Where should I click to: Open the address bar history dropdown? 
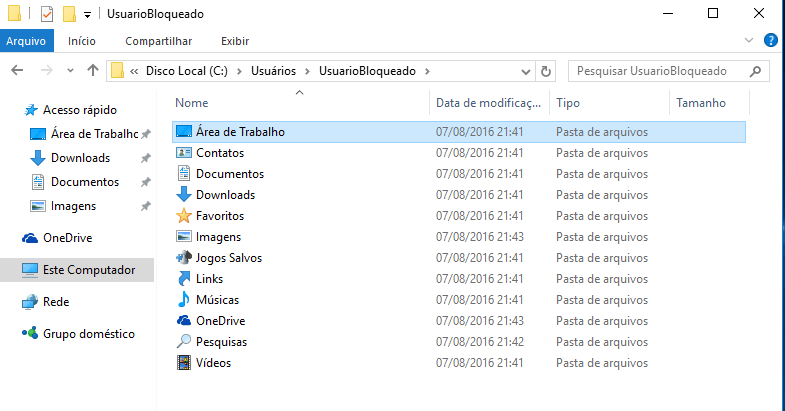526,72
